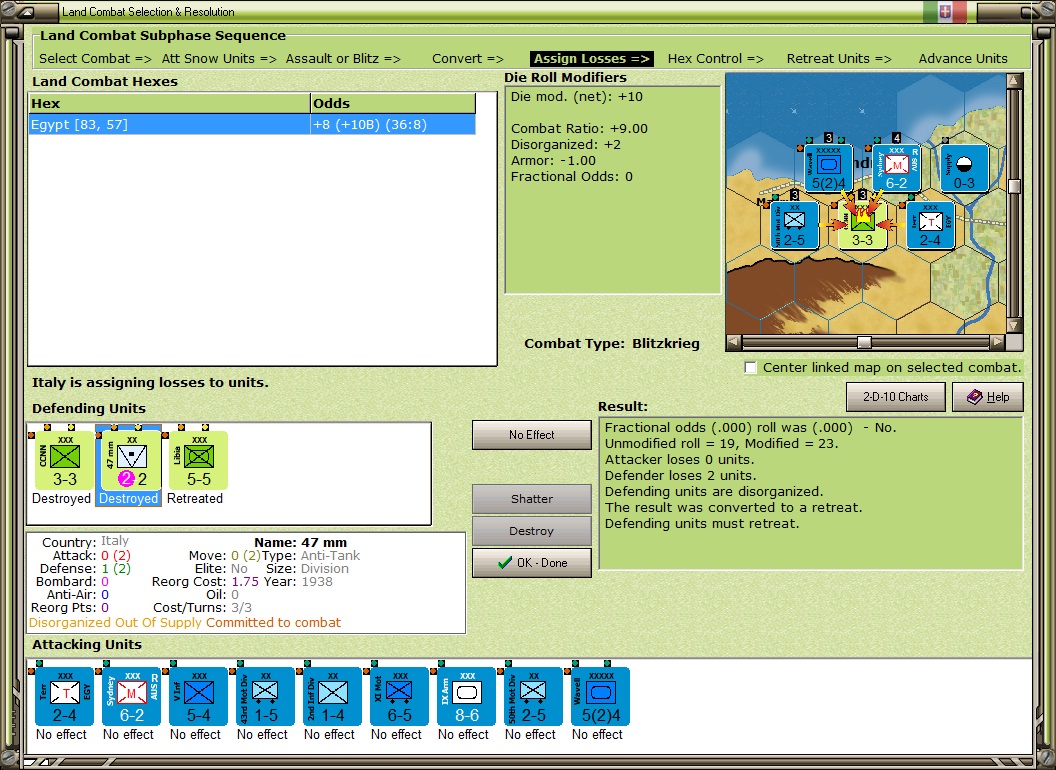The image size is (1056, 770).
Task: Click the Terr EGY 2-4 counter on the map
Action: coord(931,225)
